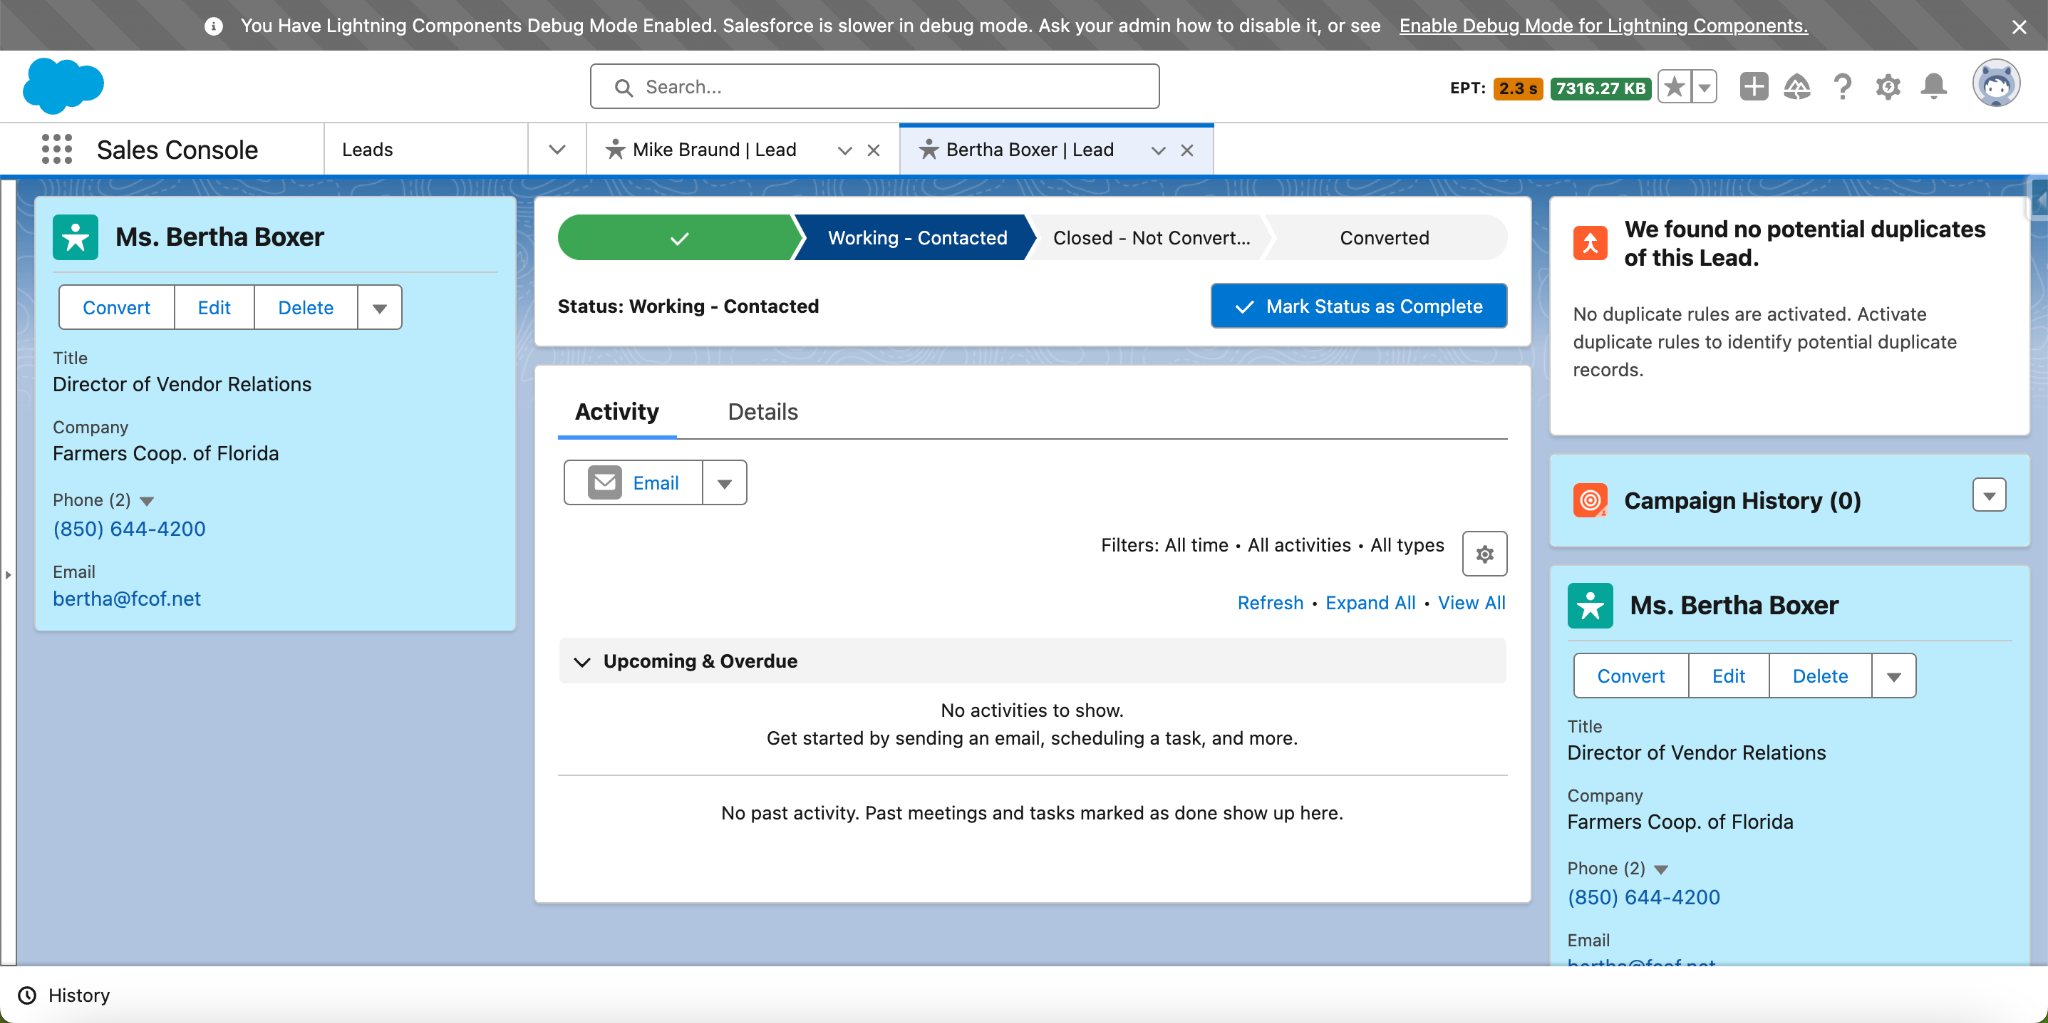Open Bertha Boxer tab actions chevron
The height and width of the screenshot is (1023, 2048).
(x=1158, y=150)
